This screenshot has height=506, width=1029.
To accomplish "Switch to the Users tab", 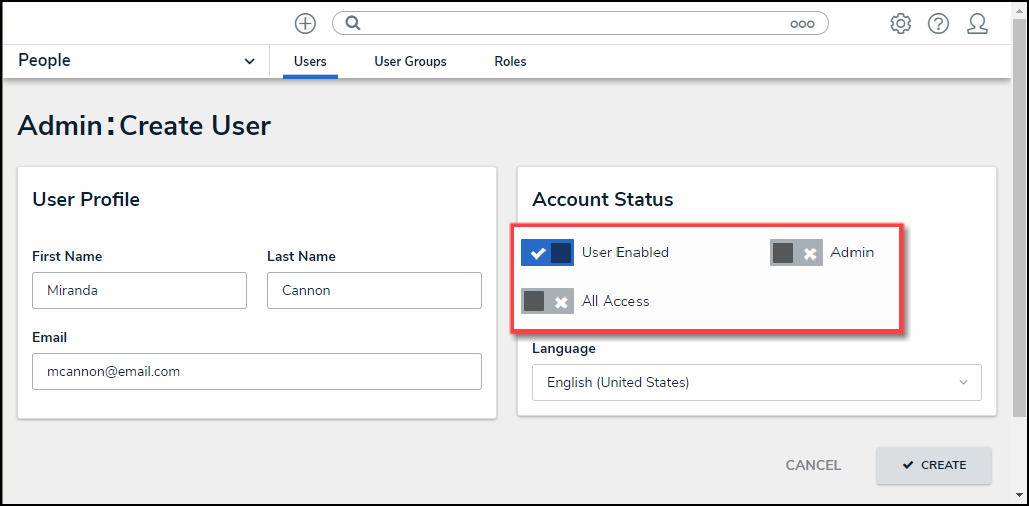I will click(x=310, y=61).
